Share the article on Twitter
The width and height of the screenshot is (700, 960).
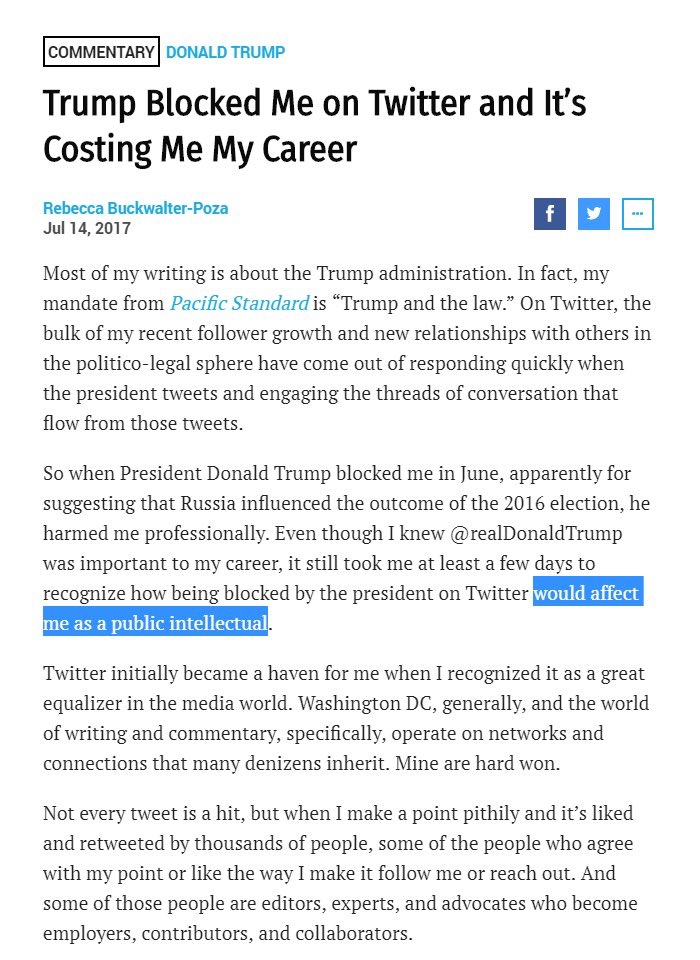click(593, 214)
